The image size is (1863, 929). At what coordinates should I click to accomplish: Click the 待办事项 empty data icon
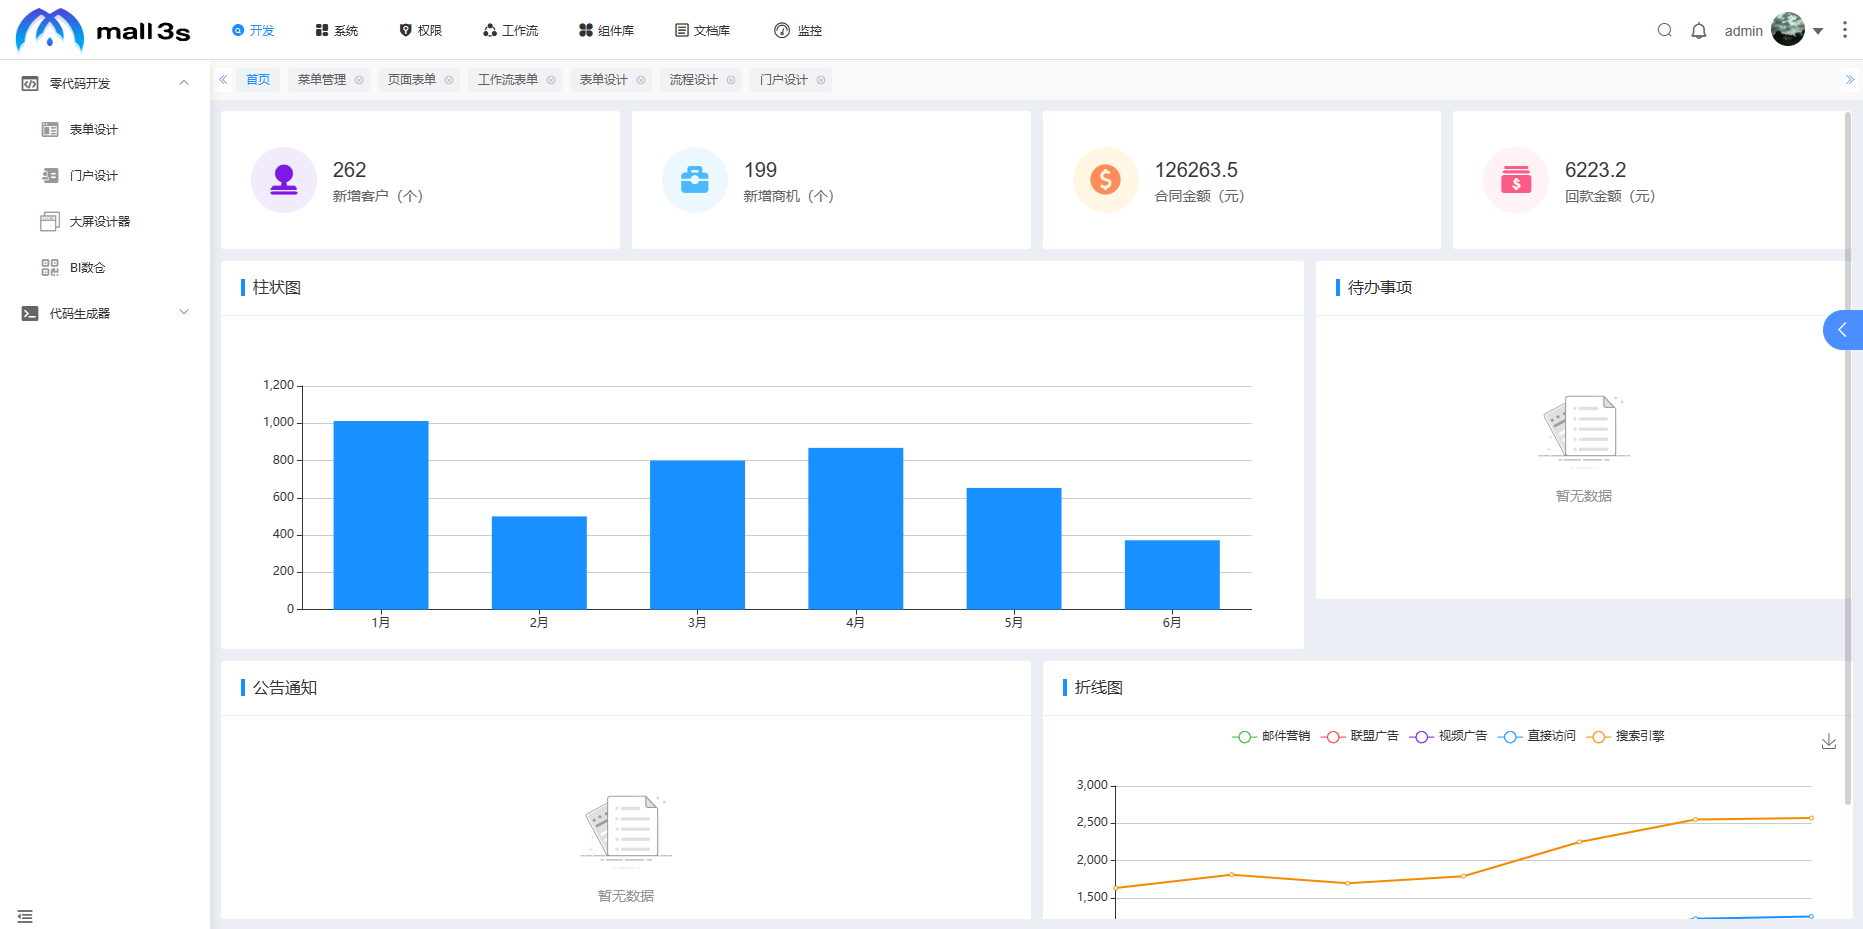pos(1584,432)
